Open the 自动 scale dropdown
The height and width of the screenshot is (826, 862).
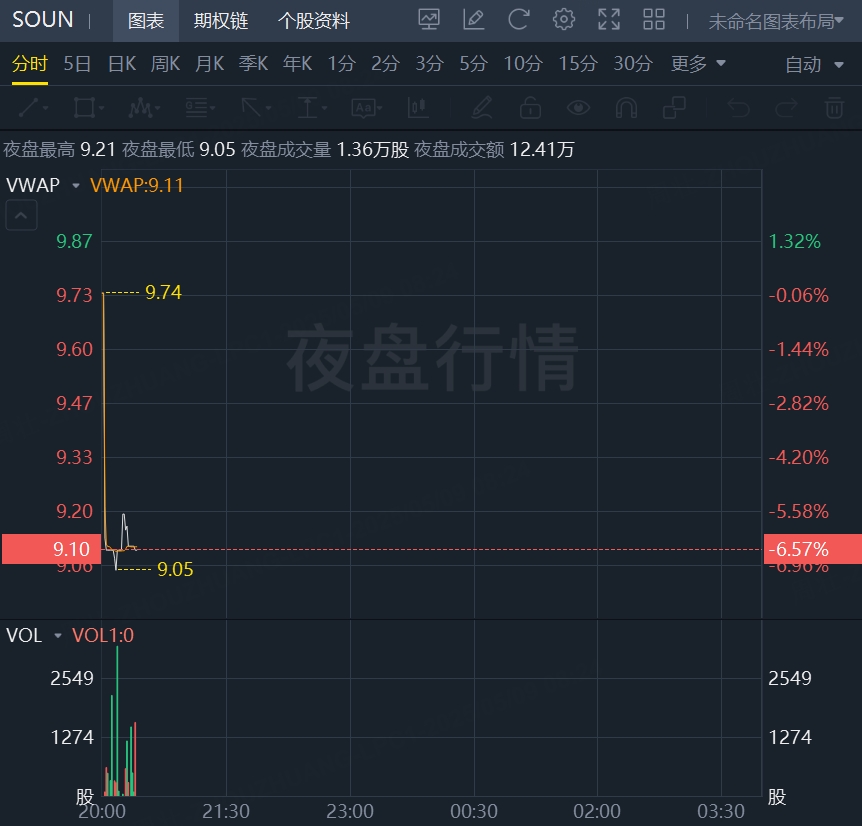pyautogui.click(x=814, y=65)
